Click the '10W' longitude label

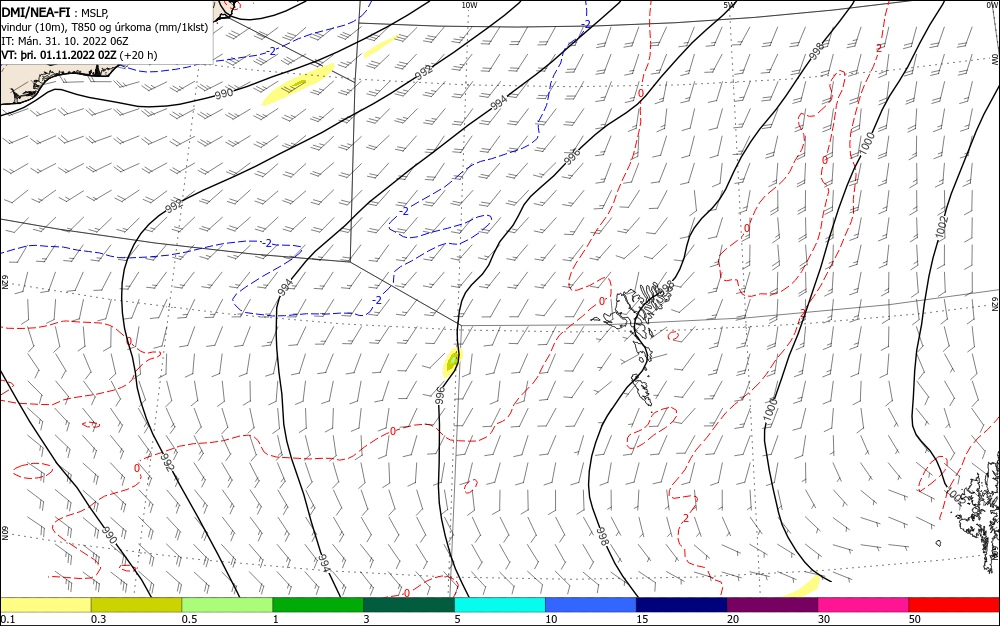click(469, 5)
